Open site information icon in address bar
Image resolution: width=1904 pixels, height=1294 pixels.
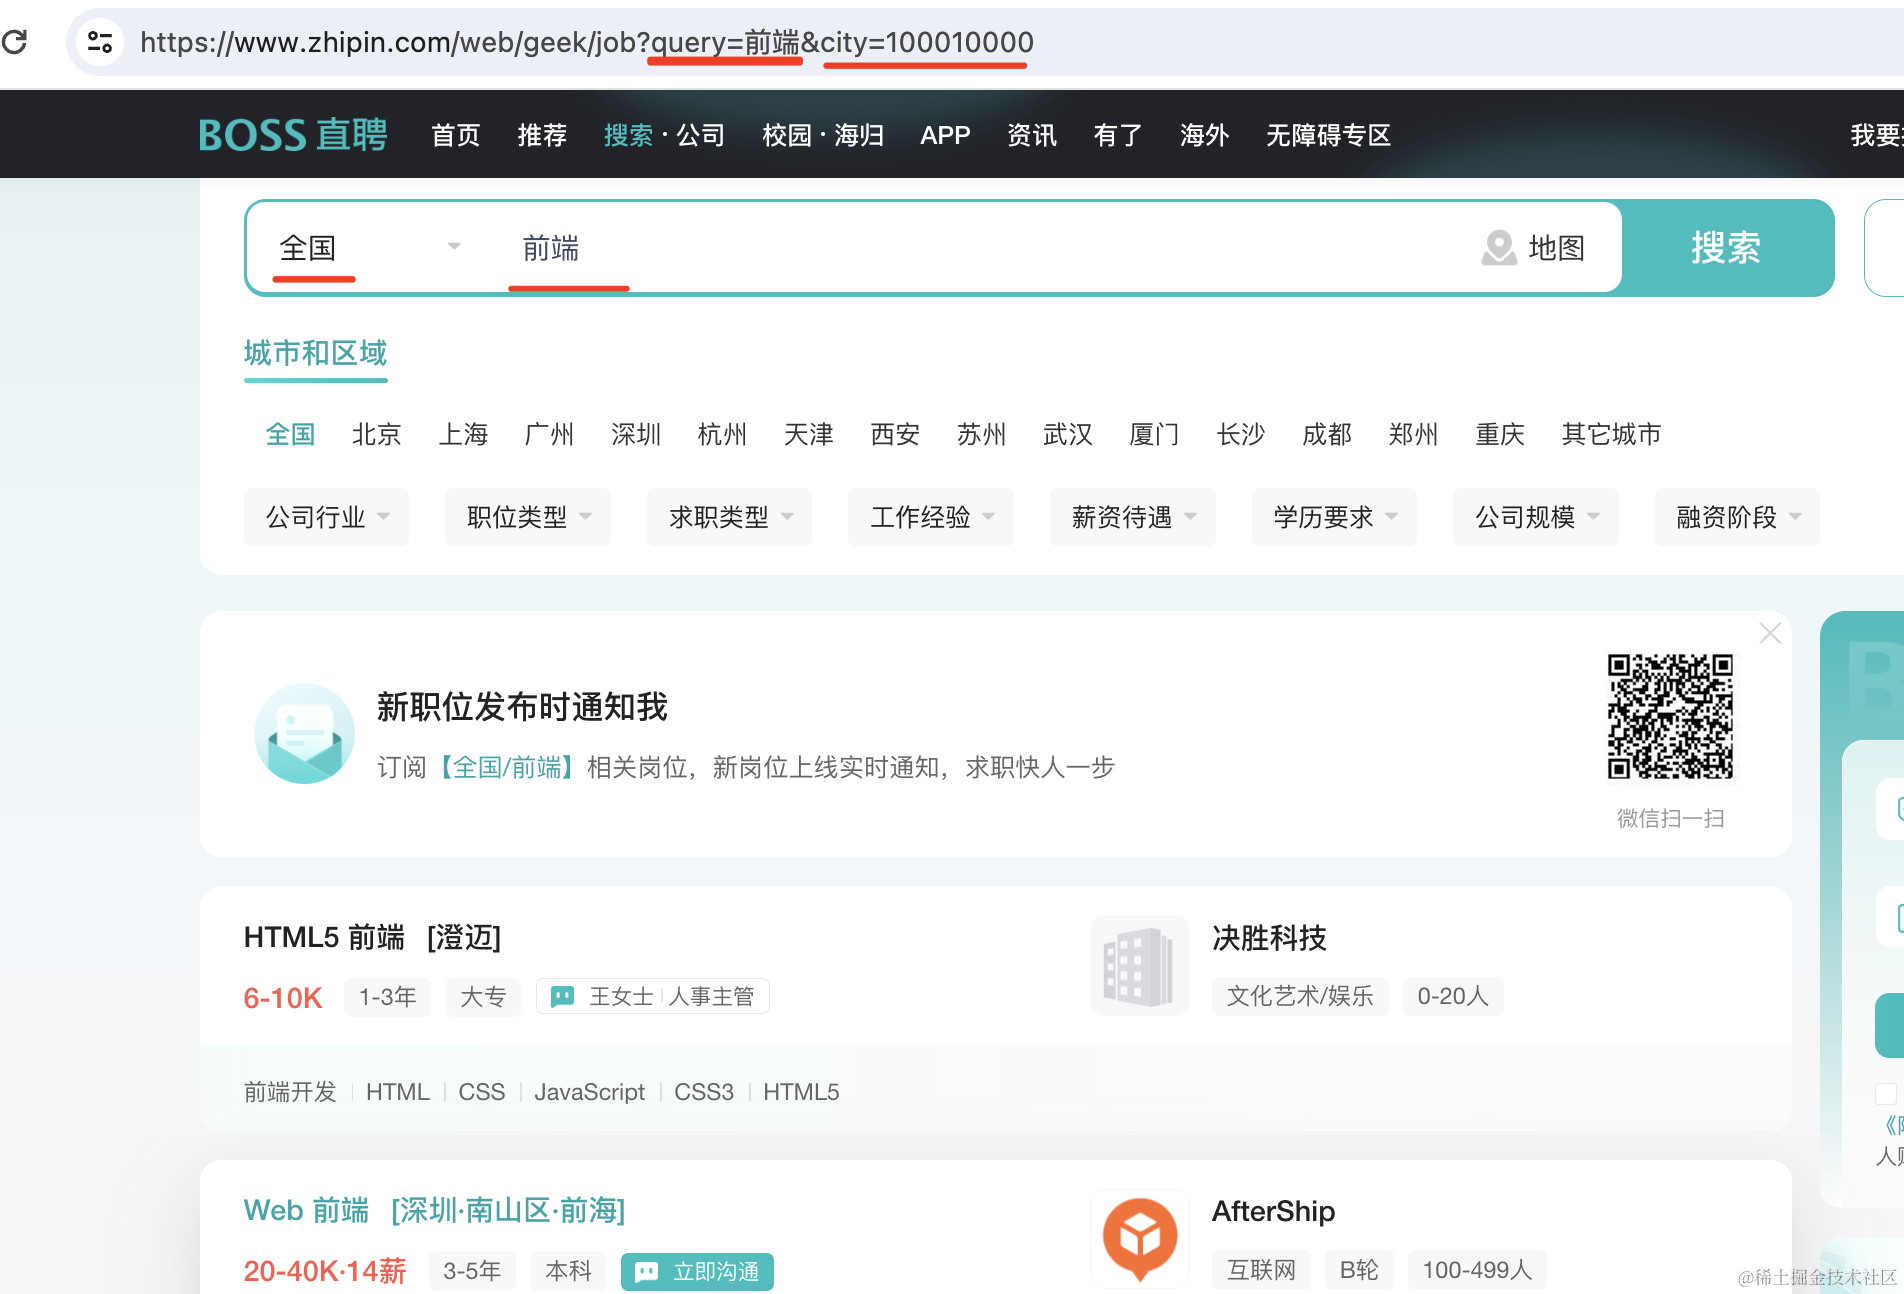(x=100, y=42)
